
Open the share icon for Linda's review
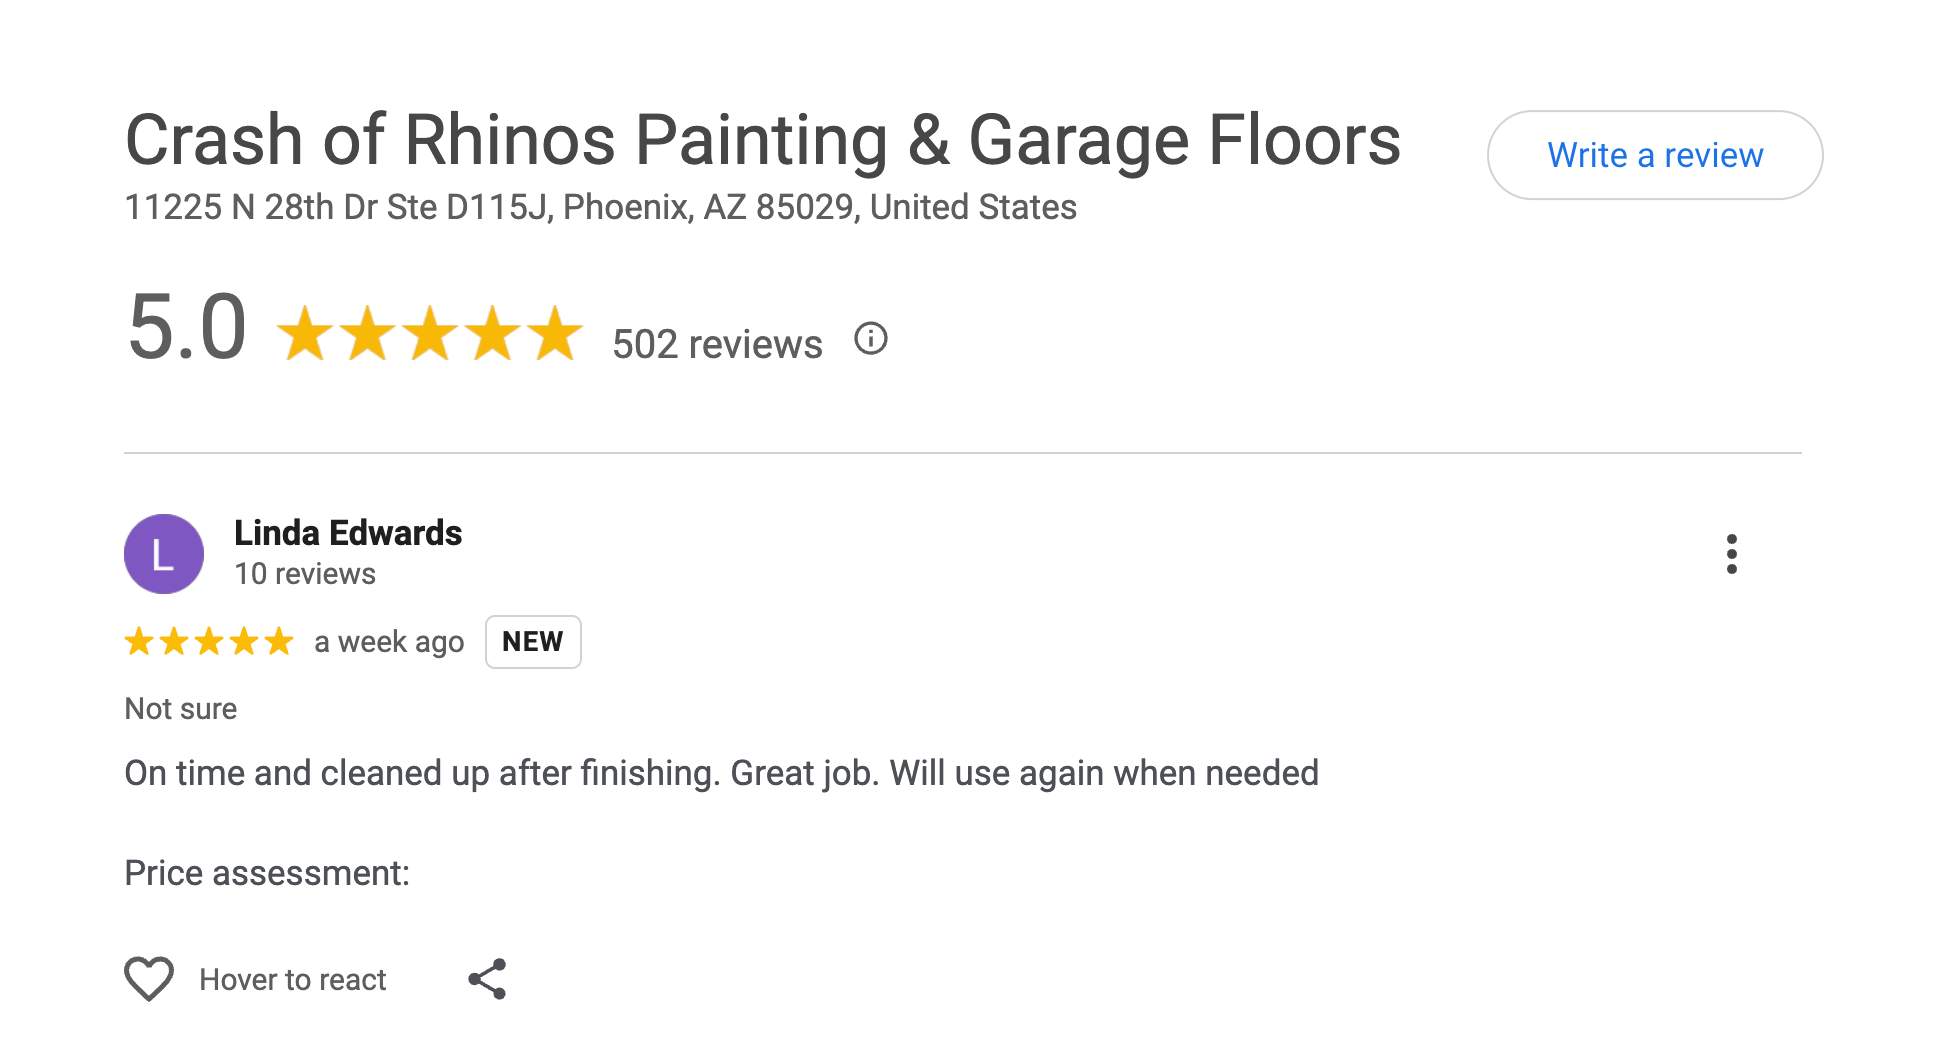(x=489, y=980)
